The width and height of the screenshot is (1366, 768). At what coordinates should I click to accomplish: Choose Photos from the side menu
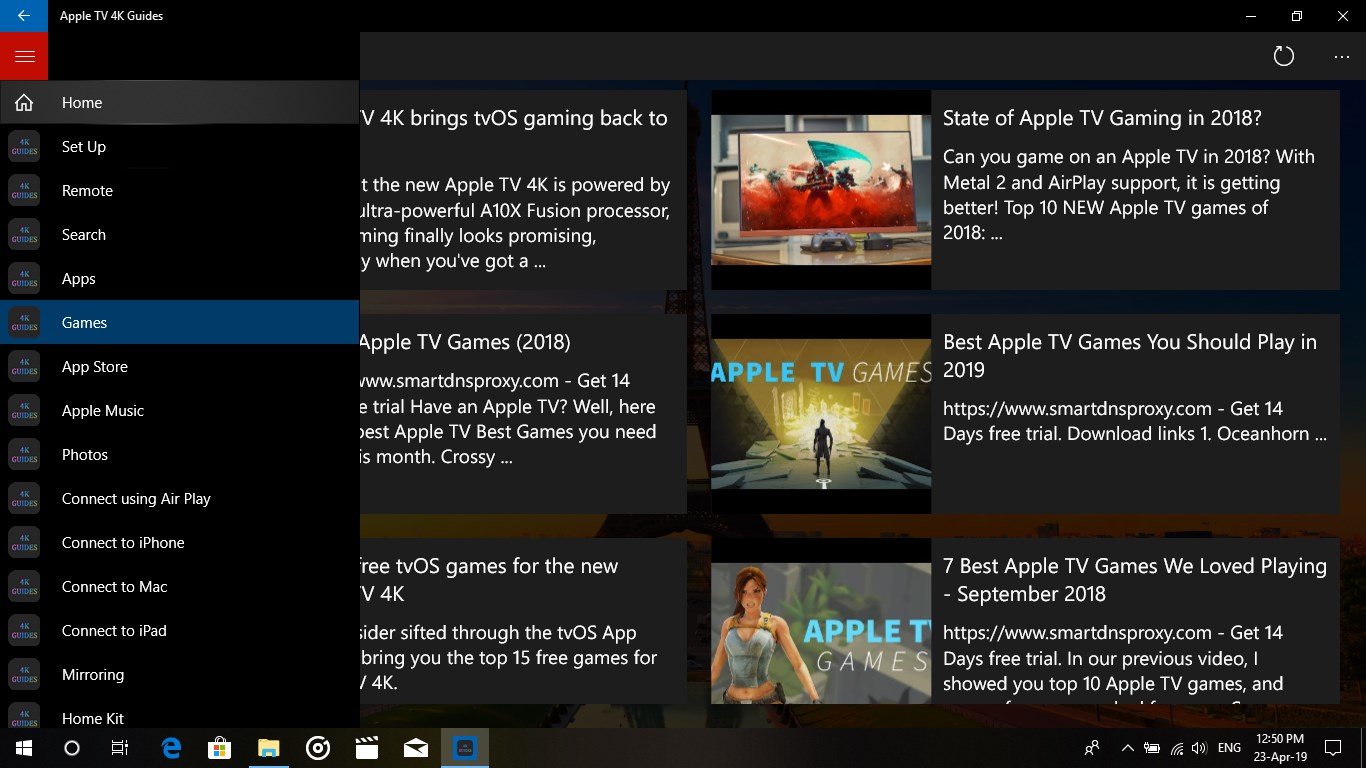tap(180, 454)
